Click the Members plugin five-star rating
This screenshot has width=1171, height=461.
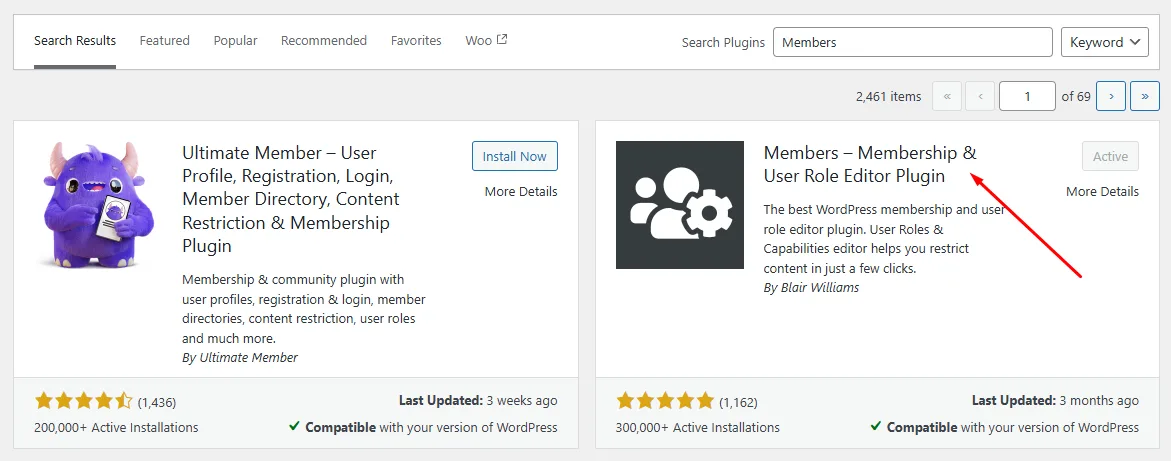tap(665, 402)
